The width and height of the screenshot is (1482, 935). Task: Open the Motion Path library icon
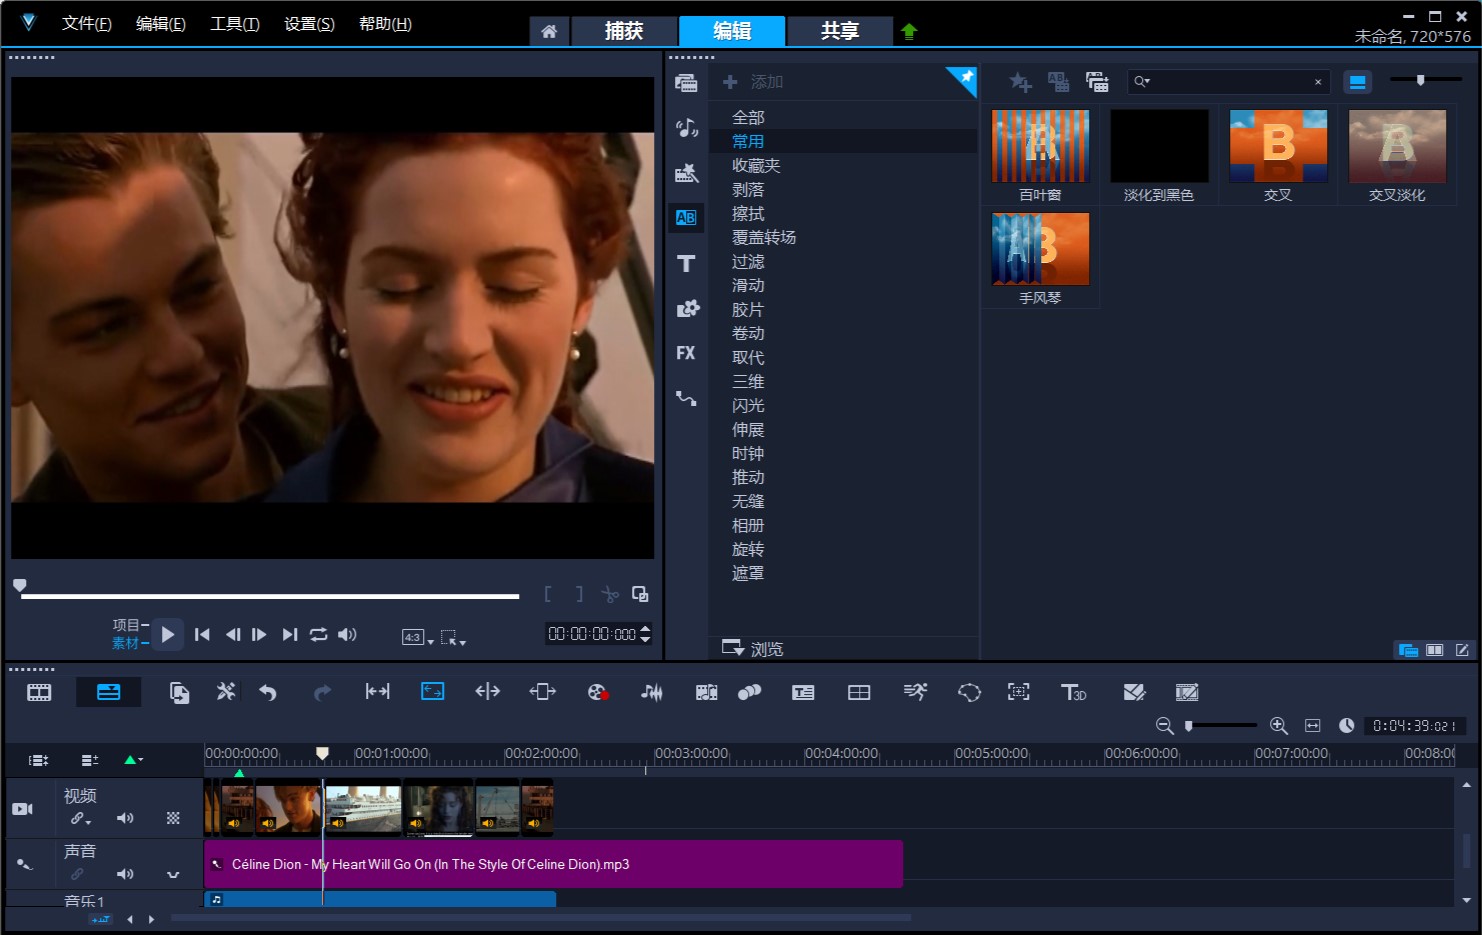(686, 398)
